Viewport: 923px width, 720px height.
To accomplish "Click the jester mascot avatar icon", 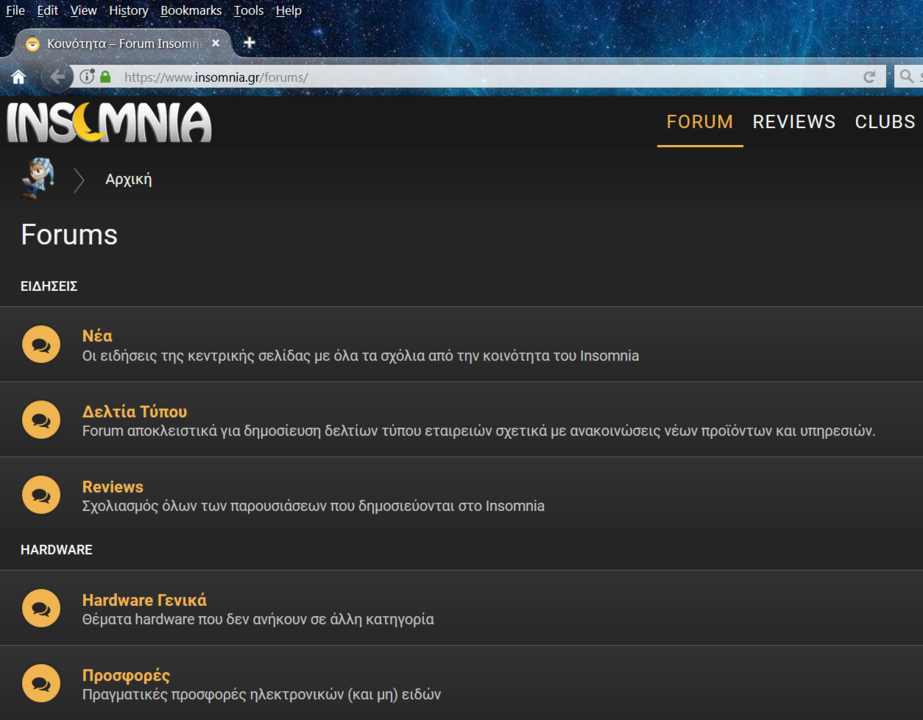I will (x=38, y=178).
